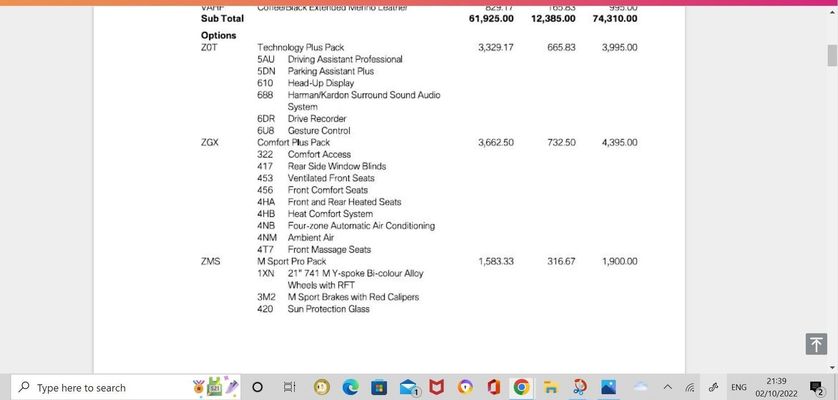Open Snipping Tool on taskbar
Screen dimensions: 838x400
(579, 387)
